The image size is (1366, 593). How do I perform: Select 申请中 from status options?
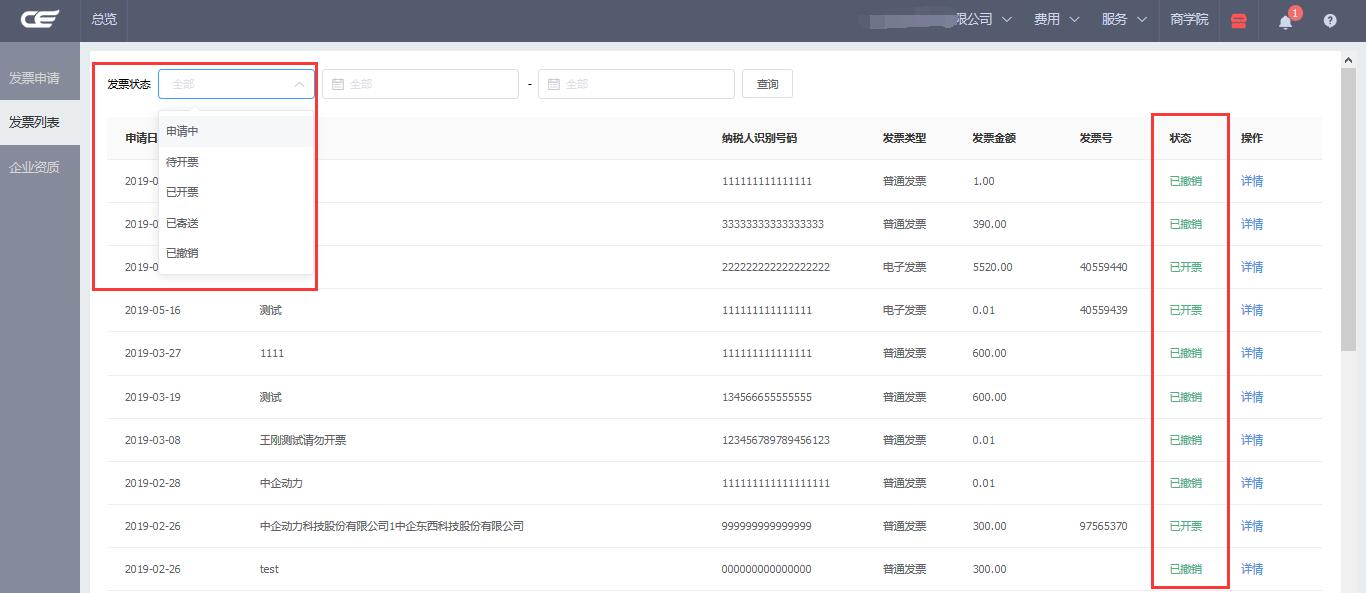[183, 131]
